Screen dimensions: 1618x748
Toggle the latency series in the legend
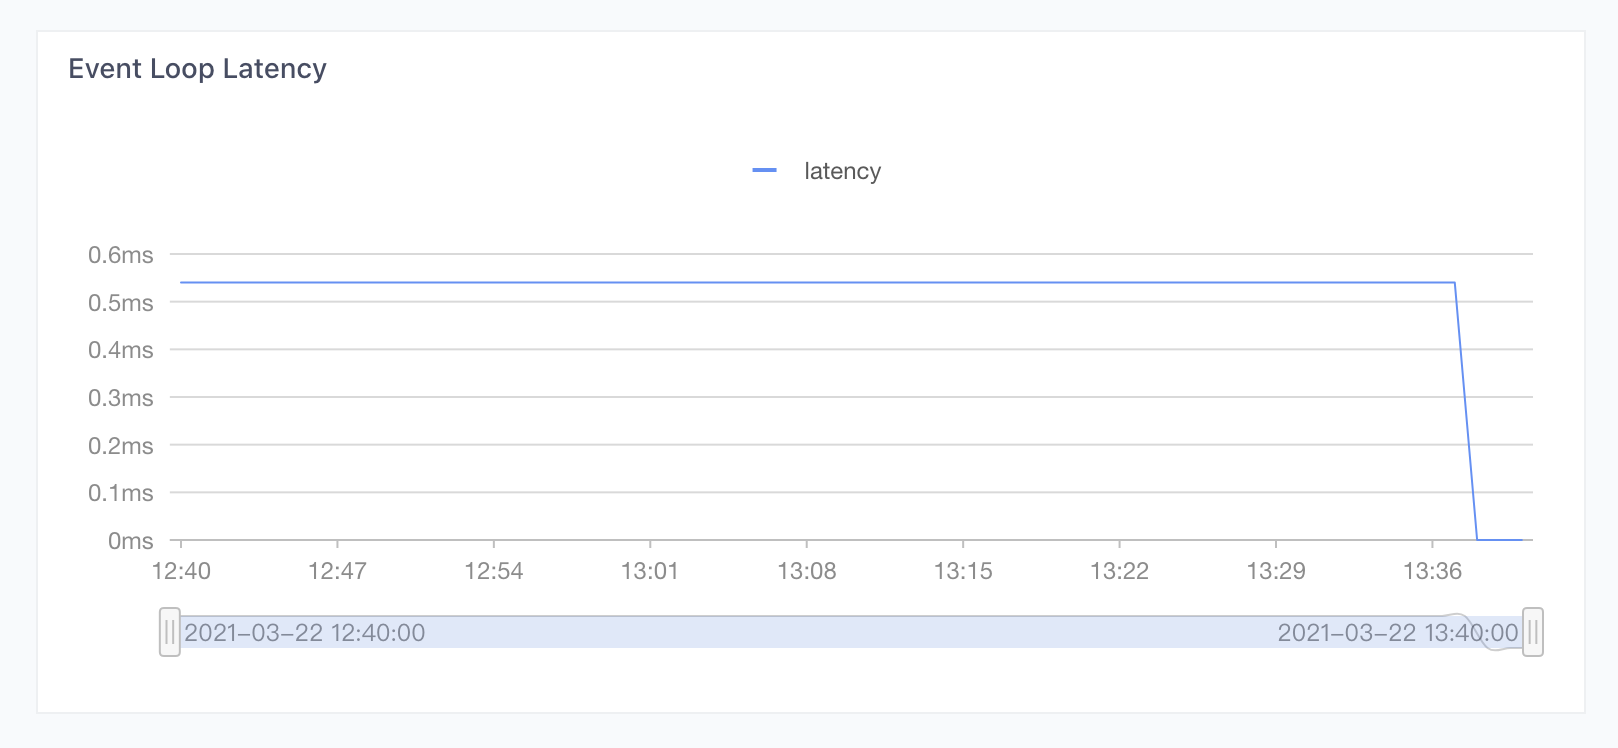coord(841,171)
